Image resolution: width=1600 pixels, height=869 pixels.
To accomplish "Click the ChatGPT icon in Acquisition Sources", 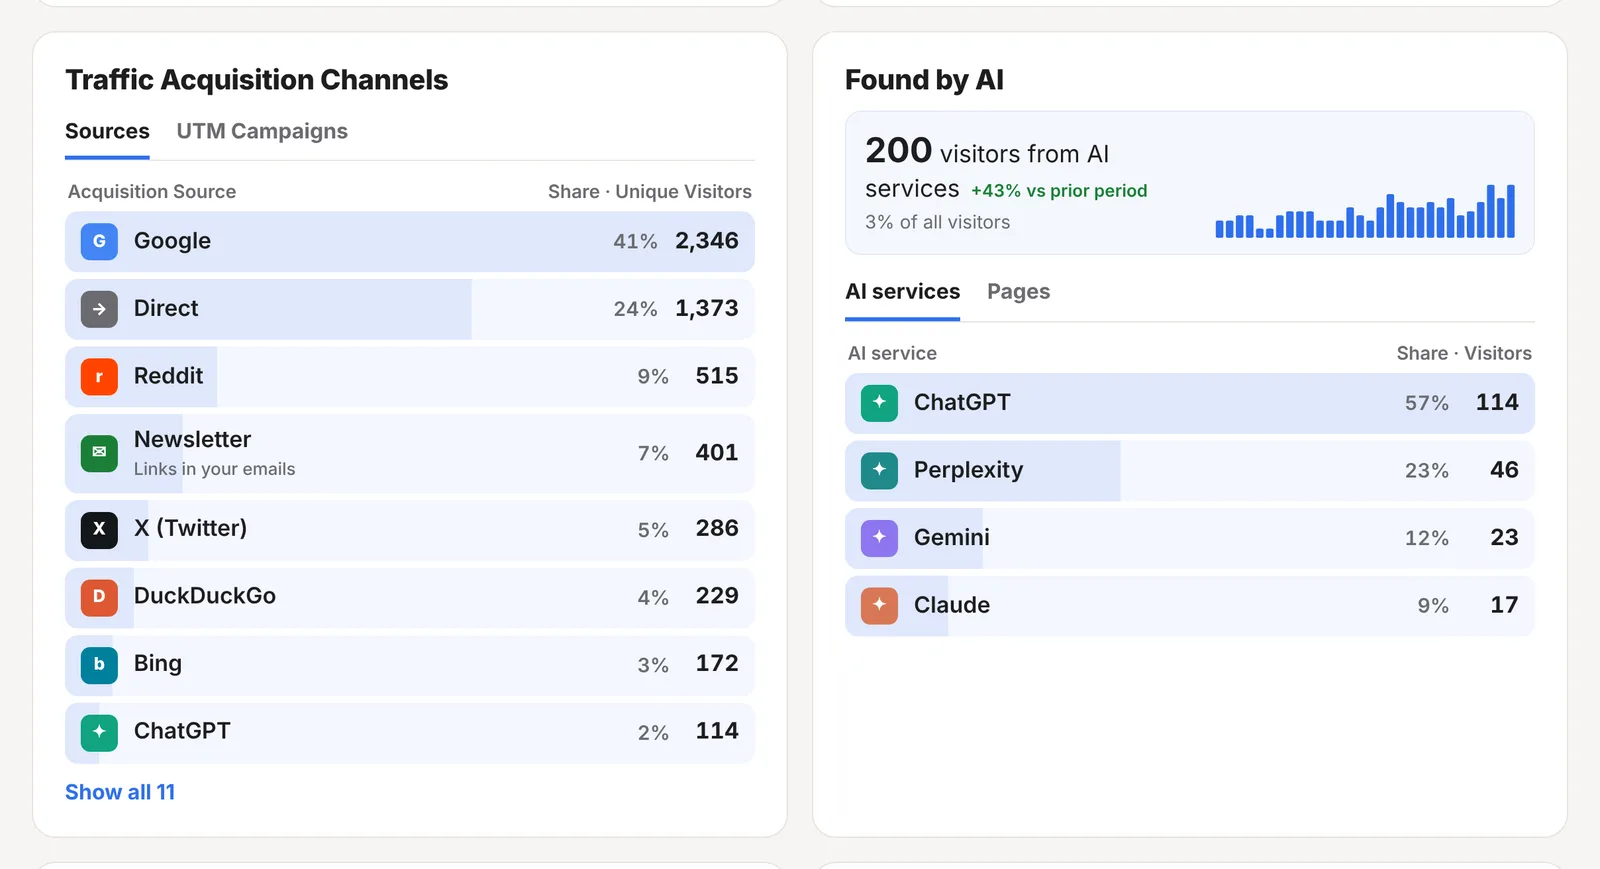I will (x=99, y=732).
